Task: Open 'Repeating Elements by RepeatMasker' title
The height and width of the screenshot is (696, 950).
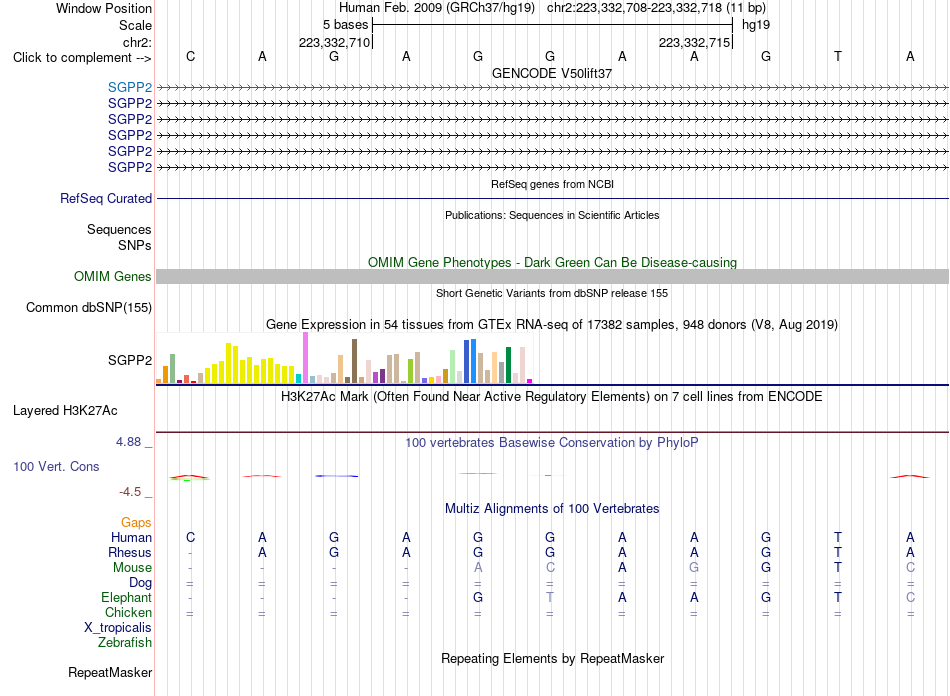Action: tap(552, 658)
